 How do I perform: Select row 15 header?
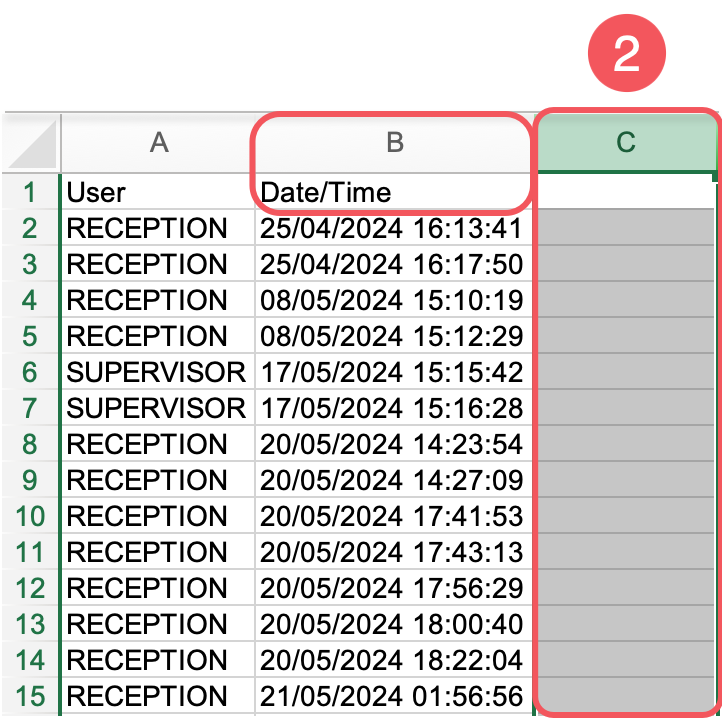click(30, 696)
